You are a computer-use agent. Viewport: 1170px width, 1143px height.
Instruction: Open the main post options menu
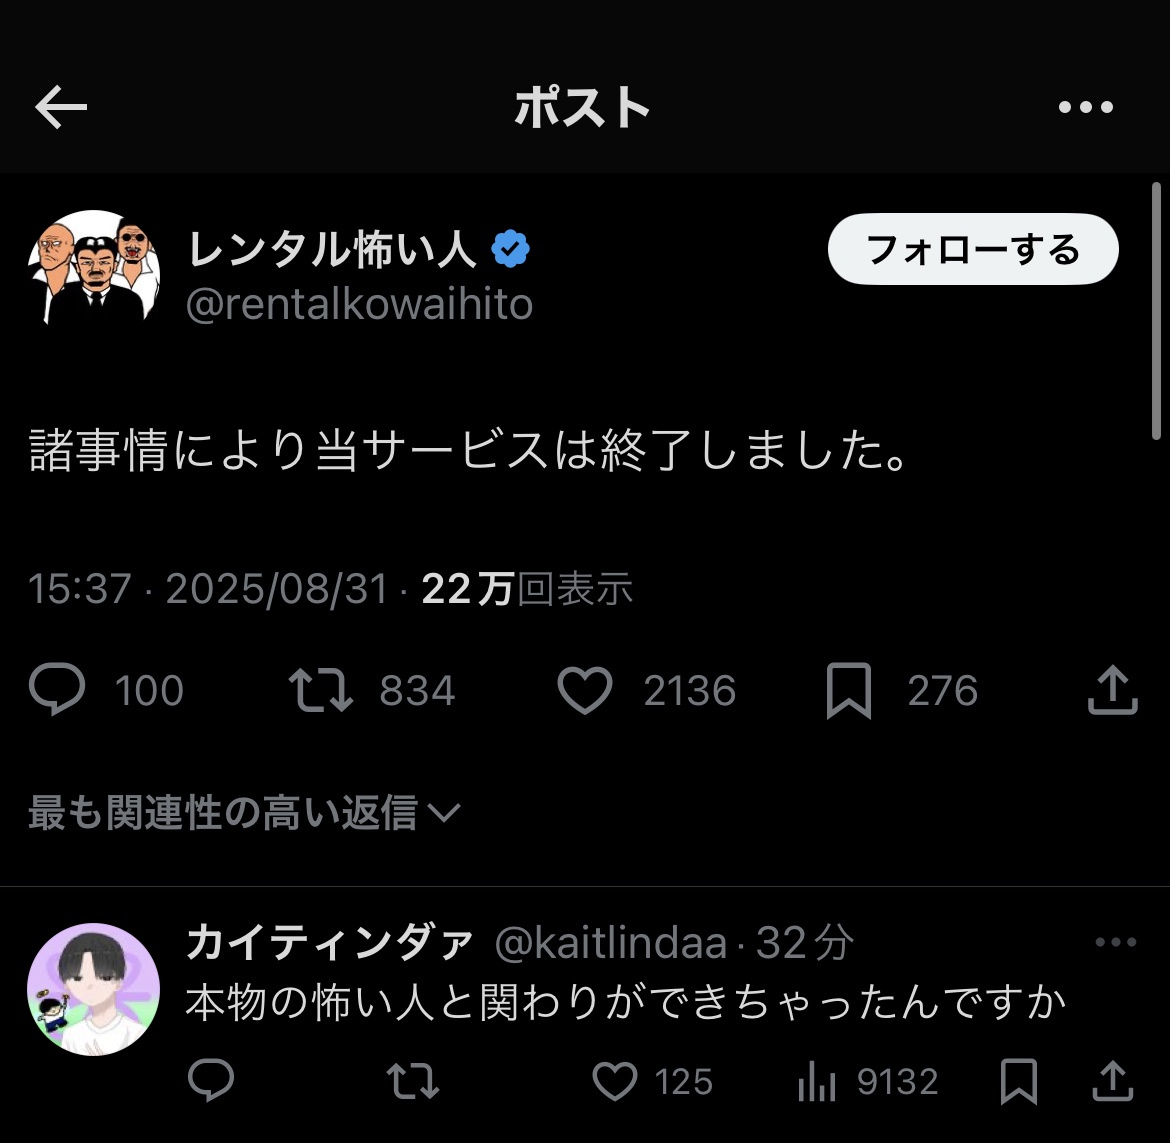pos(1086,107)
